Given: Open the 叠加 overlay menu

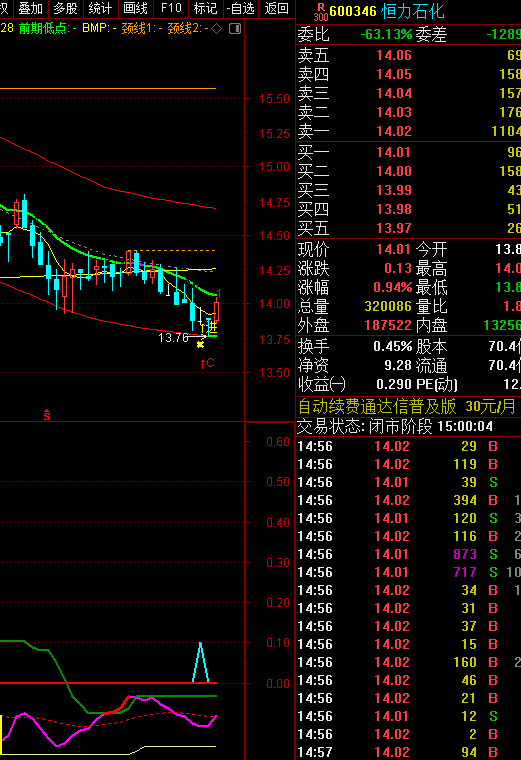Looking at the screenshot, I should pyautogui.click(x=30, y=9).
